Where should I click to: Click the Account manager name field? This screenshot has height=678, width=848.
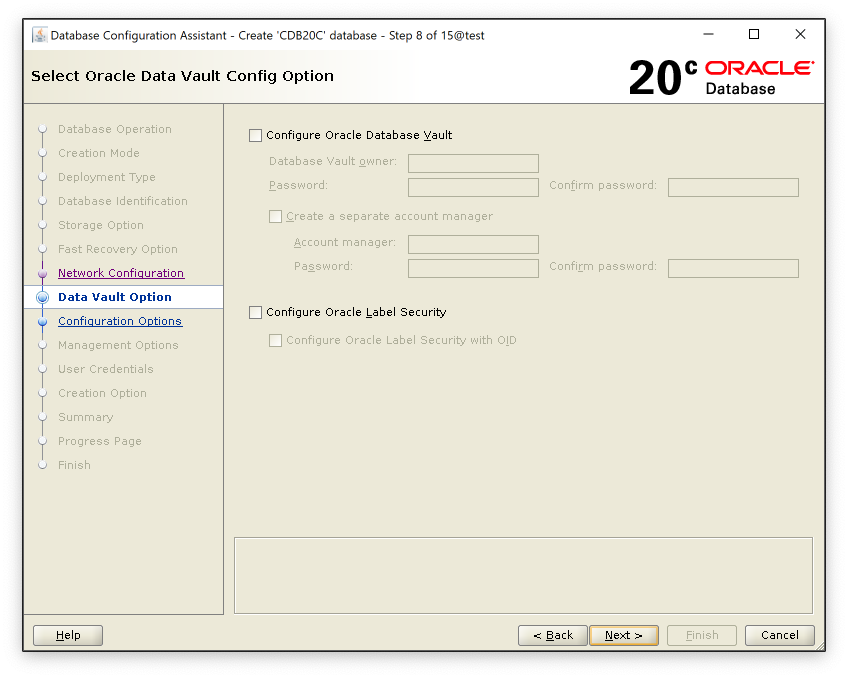(473, 244)
